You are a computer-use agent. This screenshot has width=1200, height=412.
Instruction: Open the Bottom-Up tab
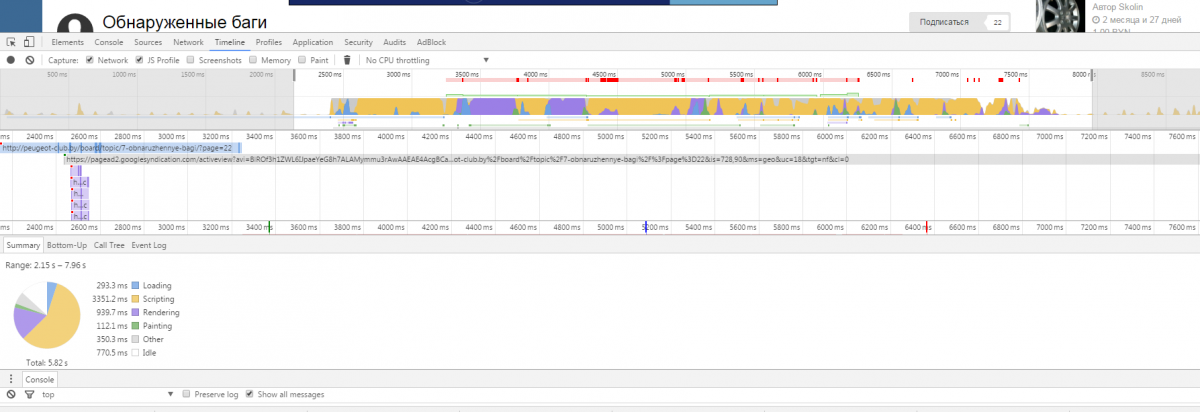tap(67, 244)
